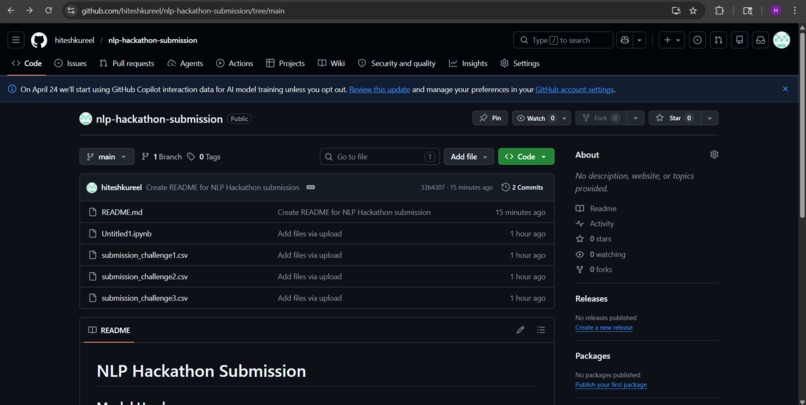806x405 pixels.
Task: Open the user profile avatar menu
Action: click(781, 40)
